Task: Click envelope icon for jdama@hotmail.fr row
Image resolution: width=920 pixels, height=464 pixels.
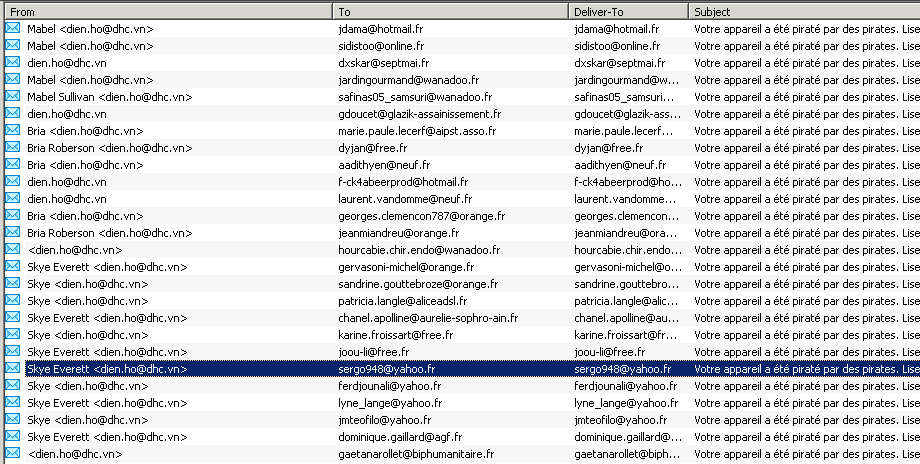Action: pyautogui.click(x=12, y=28)
